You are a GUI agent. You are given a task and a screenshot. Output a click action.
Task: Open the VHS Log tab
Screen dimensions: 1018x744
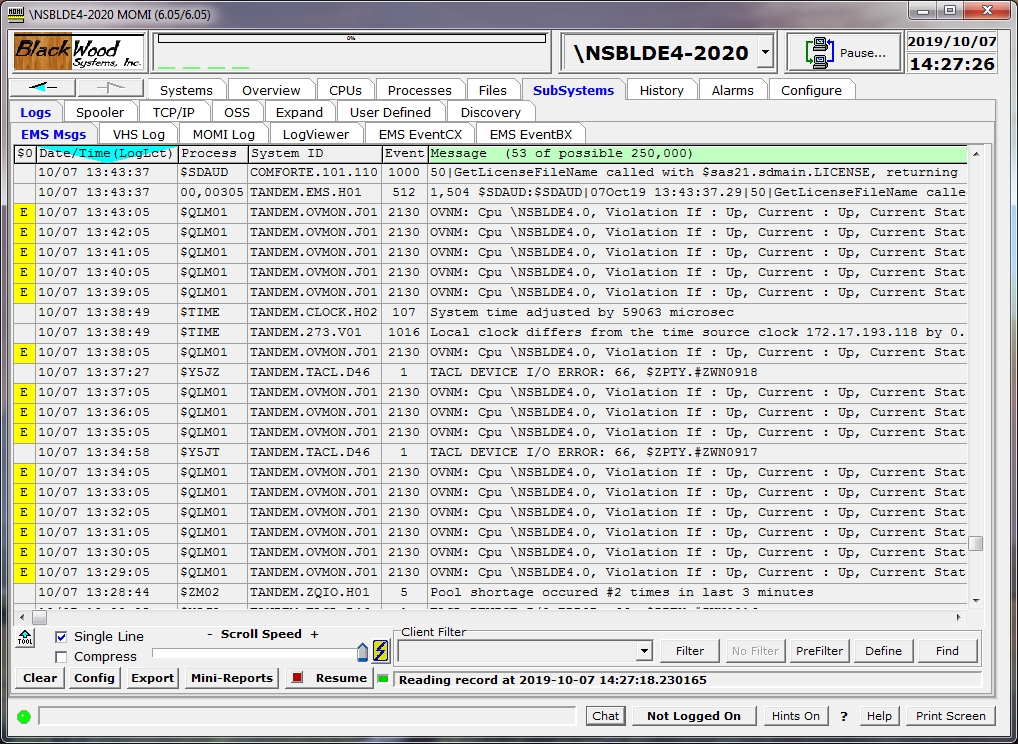[x=138, y=134]
